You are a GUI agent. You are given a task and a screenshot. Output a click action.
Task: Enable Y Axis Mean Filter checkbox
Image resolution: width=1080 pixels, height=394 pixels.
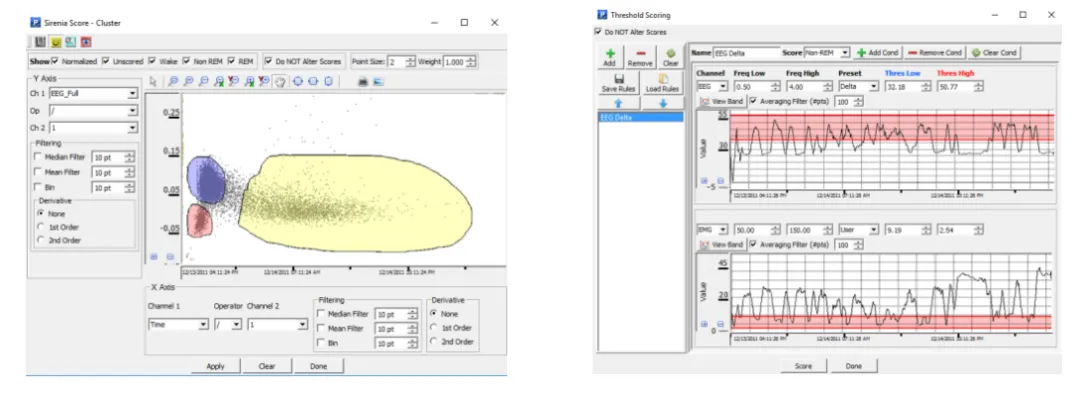click(38, 172)
